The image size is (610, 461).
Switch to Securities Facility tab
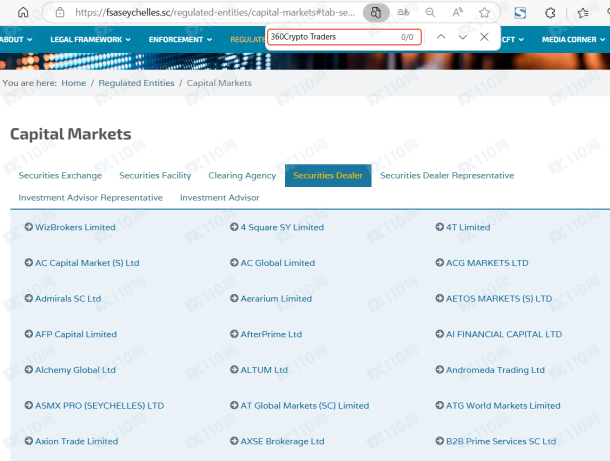155,175
